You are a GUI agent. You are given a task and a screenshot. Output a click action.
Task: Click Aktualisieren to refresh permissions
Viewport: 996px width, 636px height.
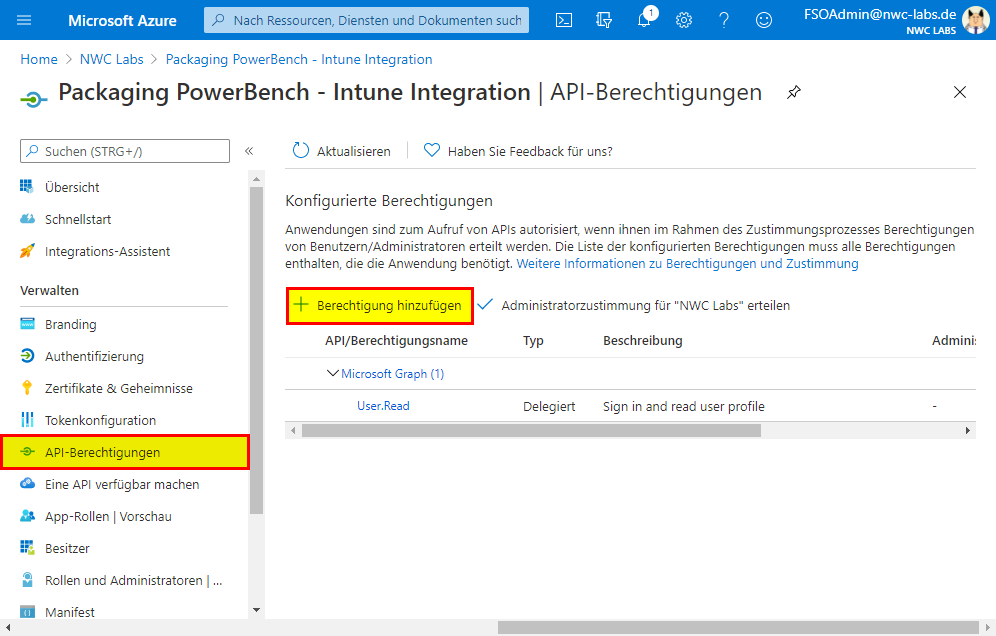341,151
